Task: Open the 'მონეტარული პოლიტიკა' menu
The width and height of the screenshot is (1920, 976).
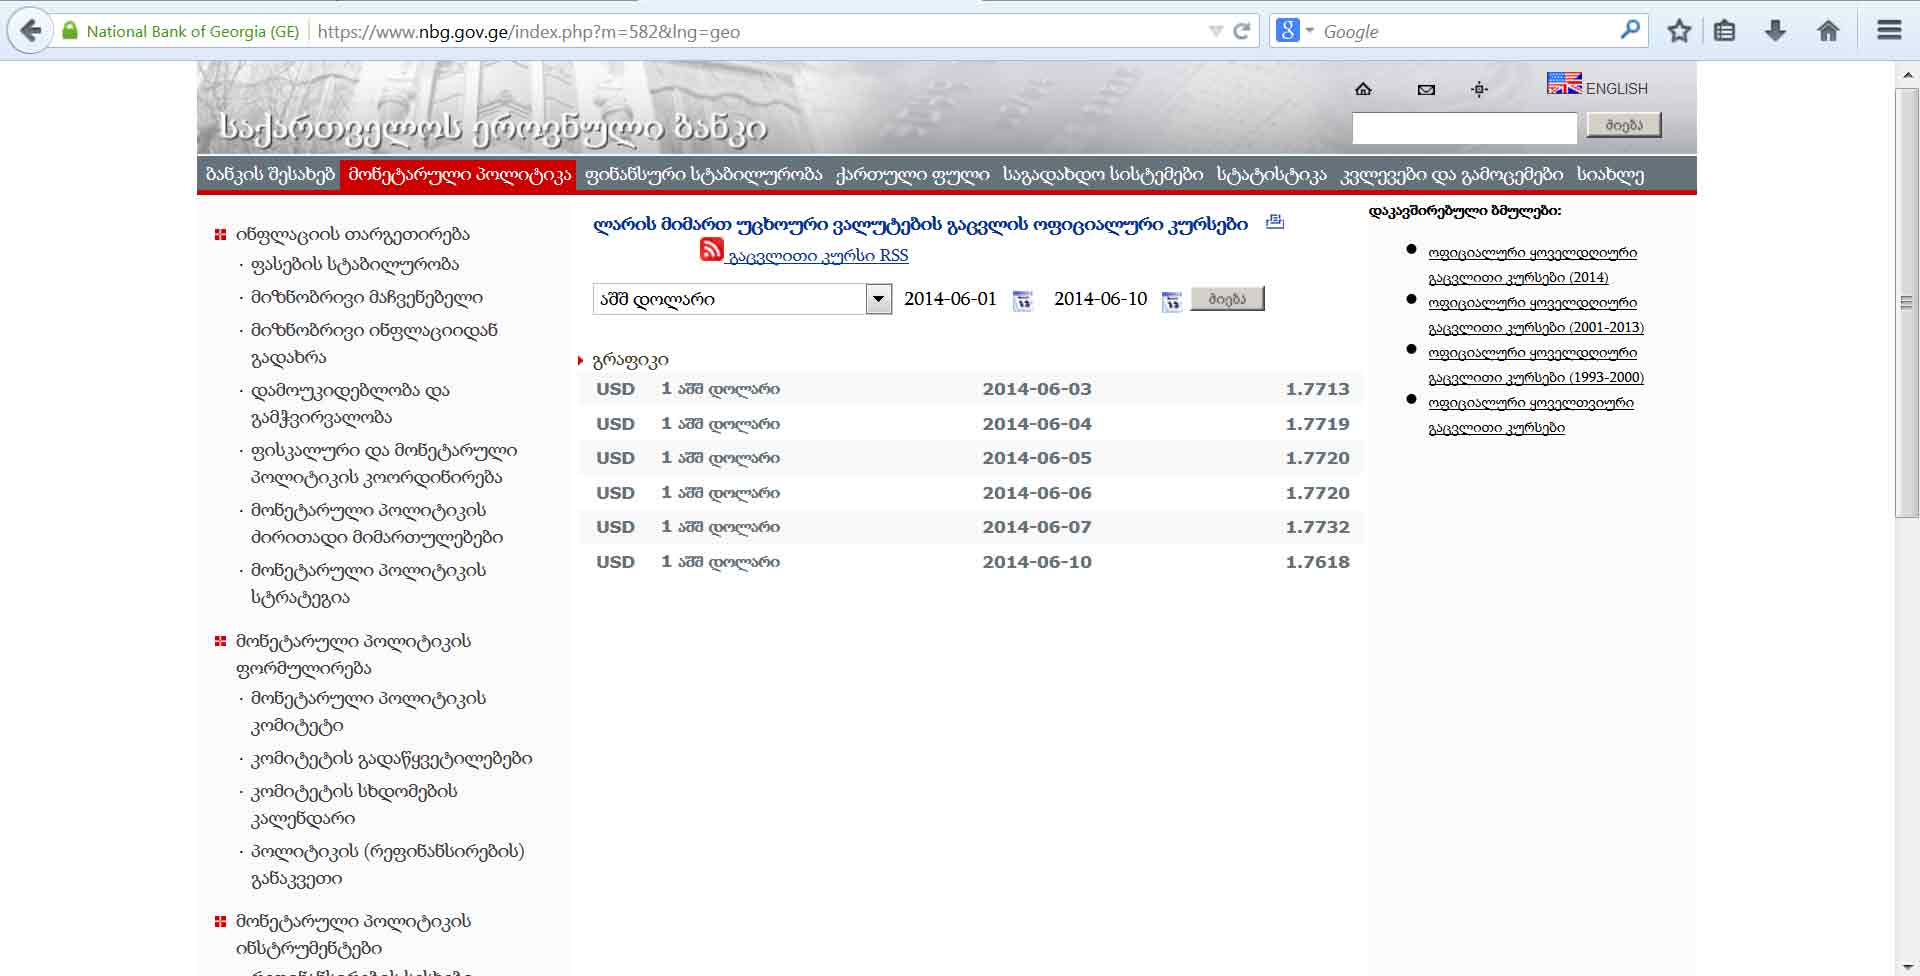Action: [459, 174]
